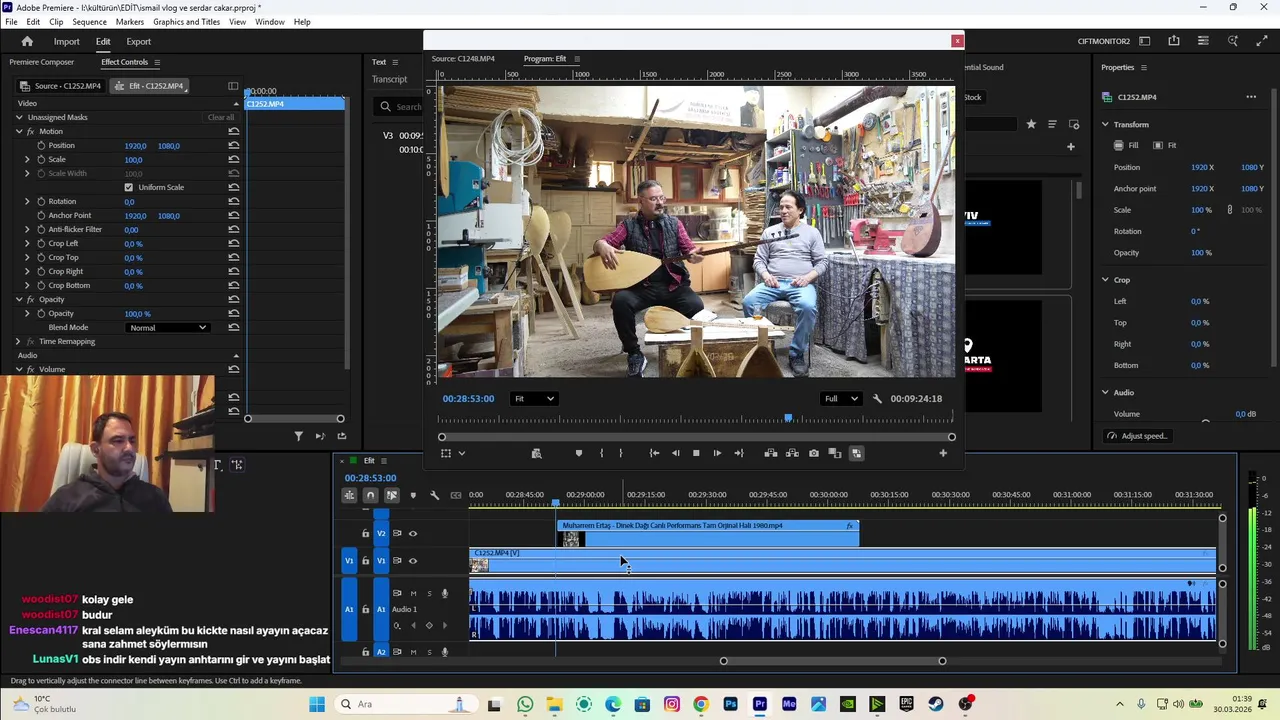The image size is (1280, 720).
Task: Add a marker in the Program monitor
Action: pos(579,453)
